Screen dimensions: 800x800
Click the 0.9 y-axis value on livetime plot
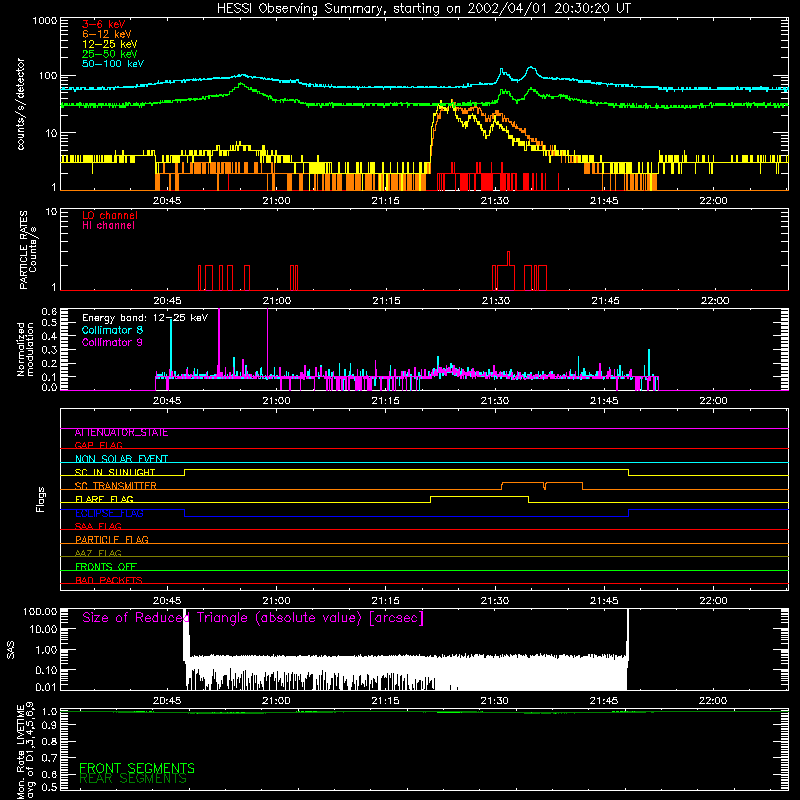click(49, 725)
